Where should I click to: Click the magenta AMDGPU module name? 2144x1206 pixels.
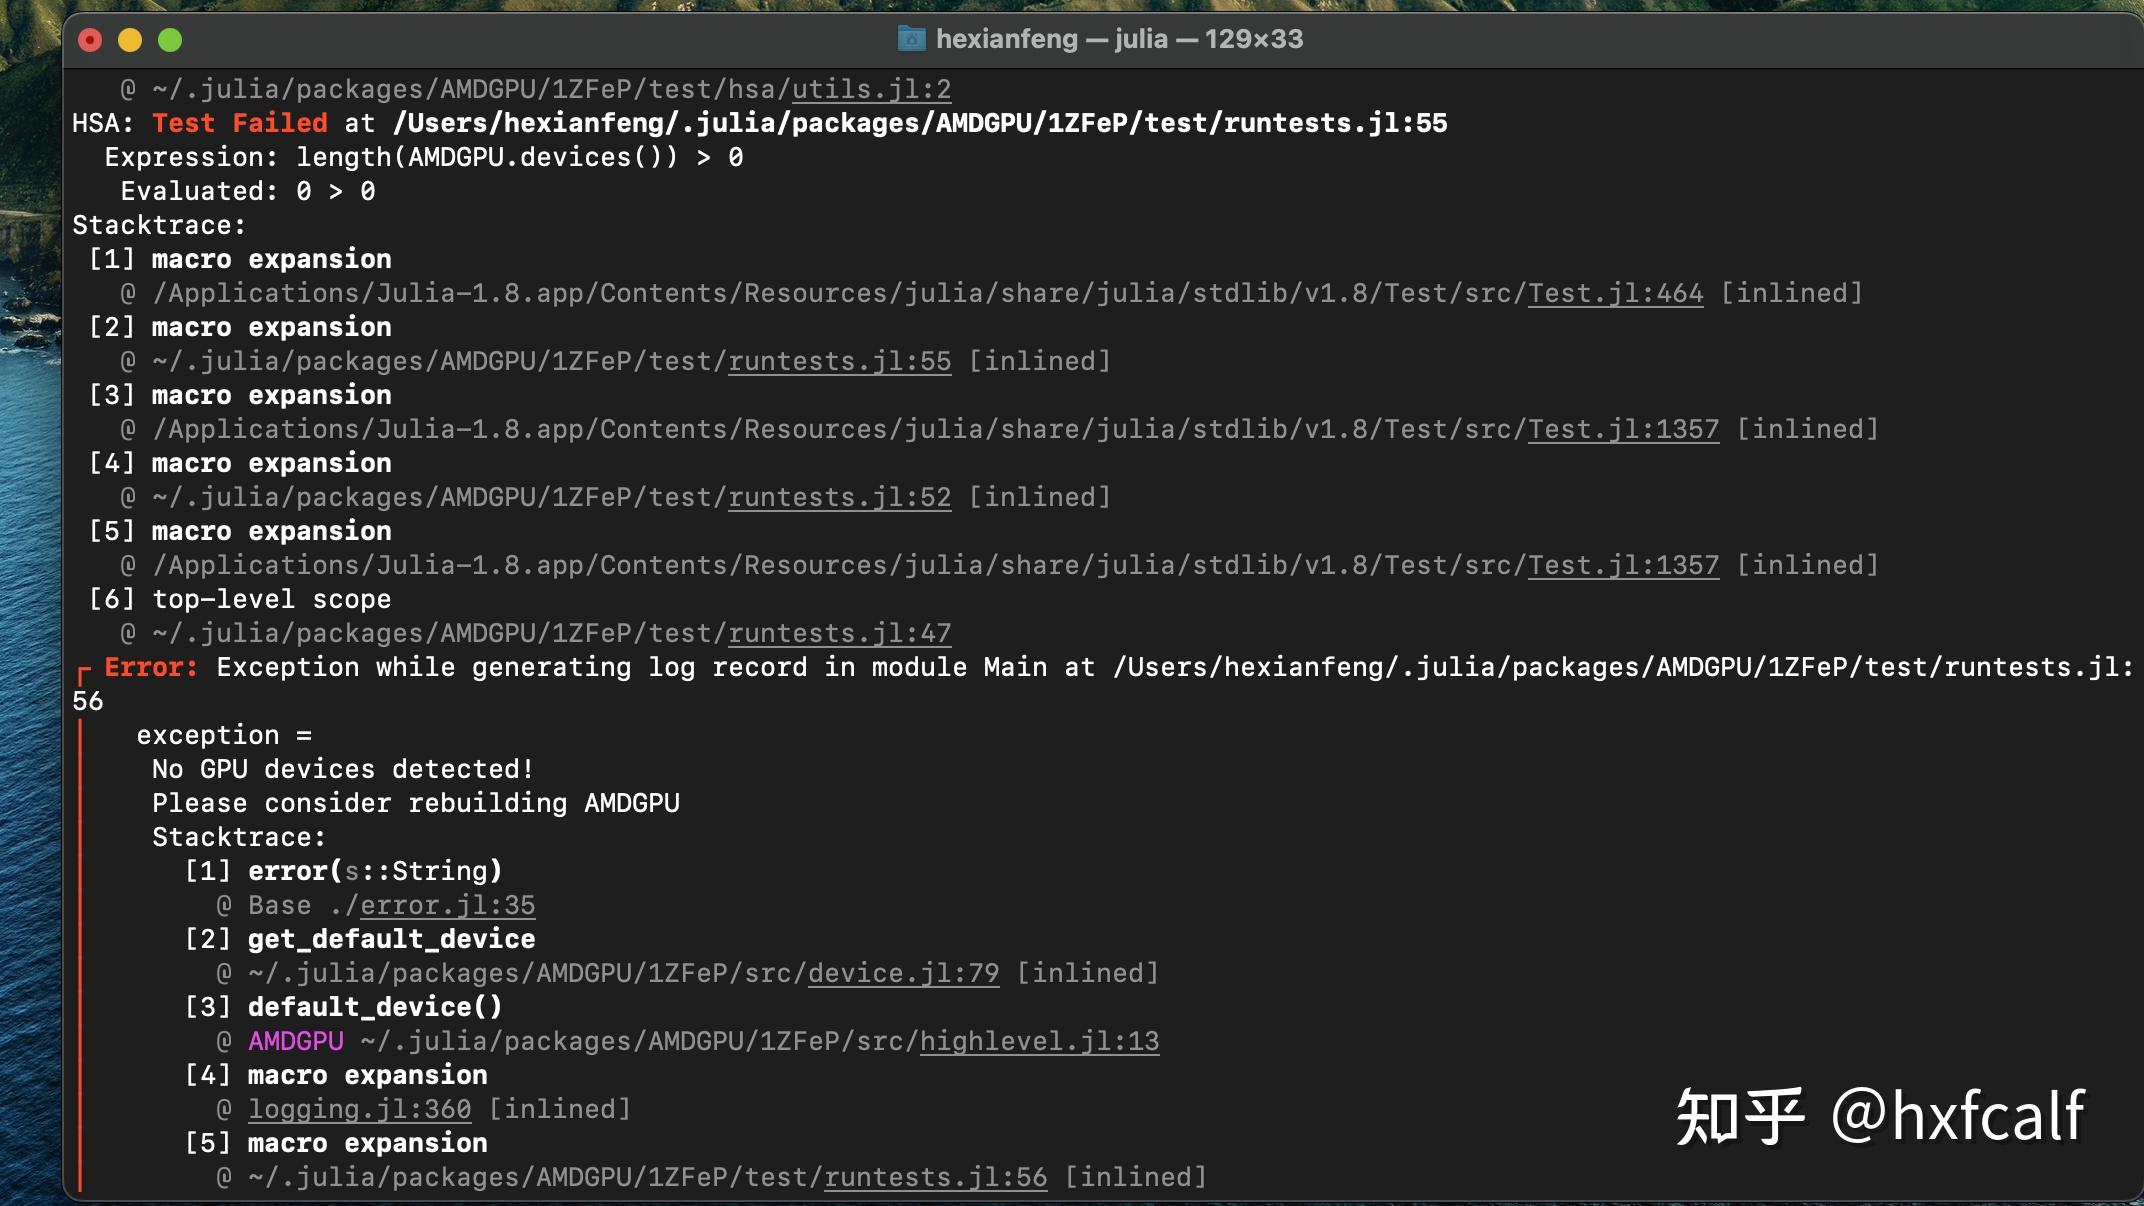point(295,1041)
